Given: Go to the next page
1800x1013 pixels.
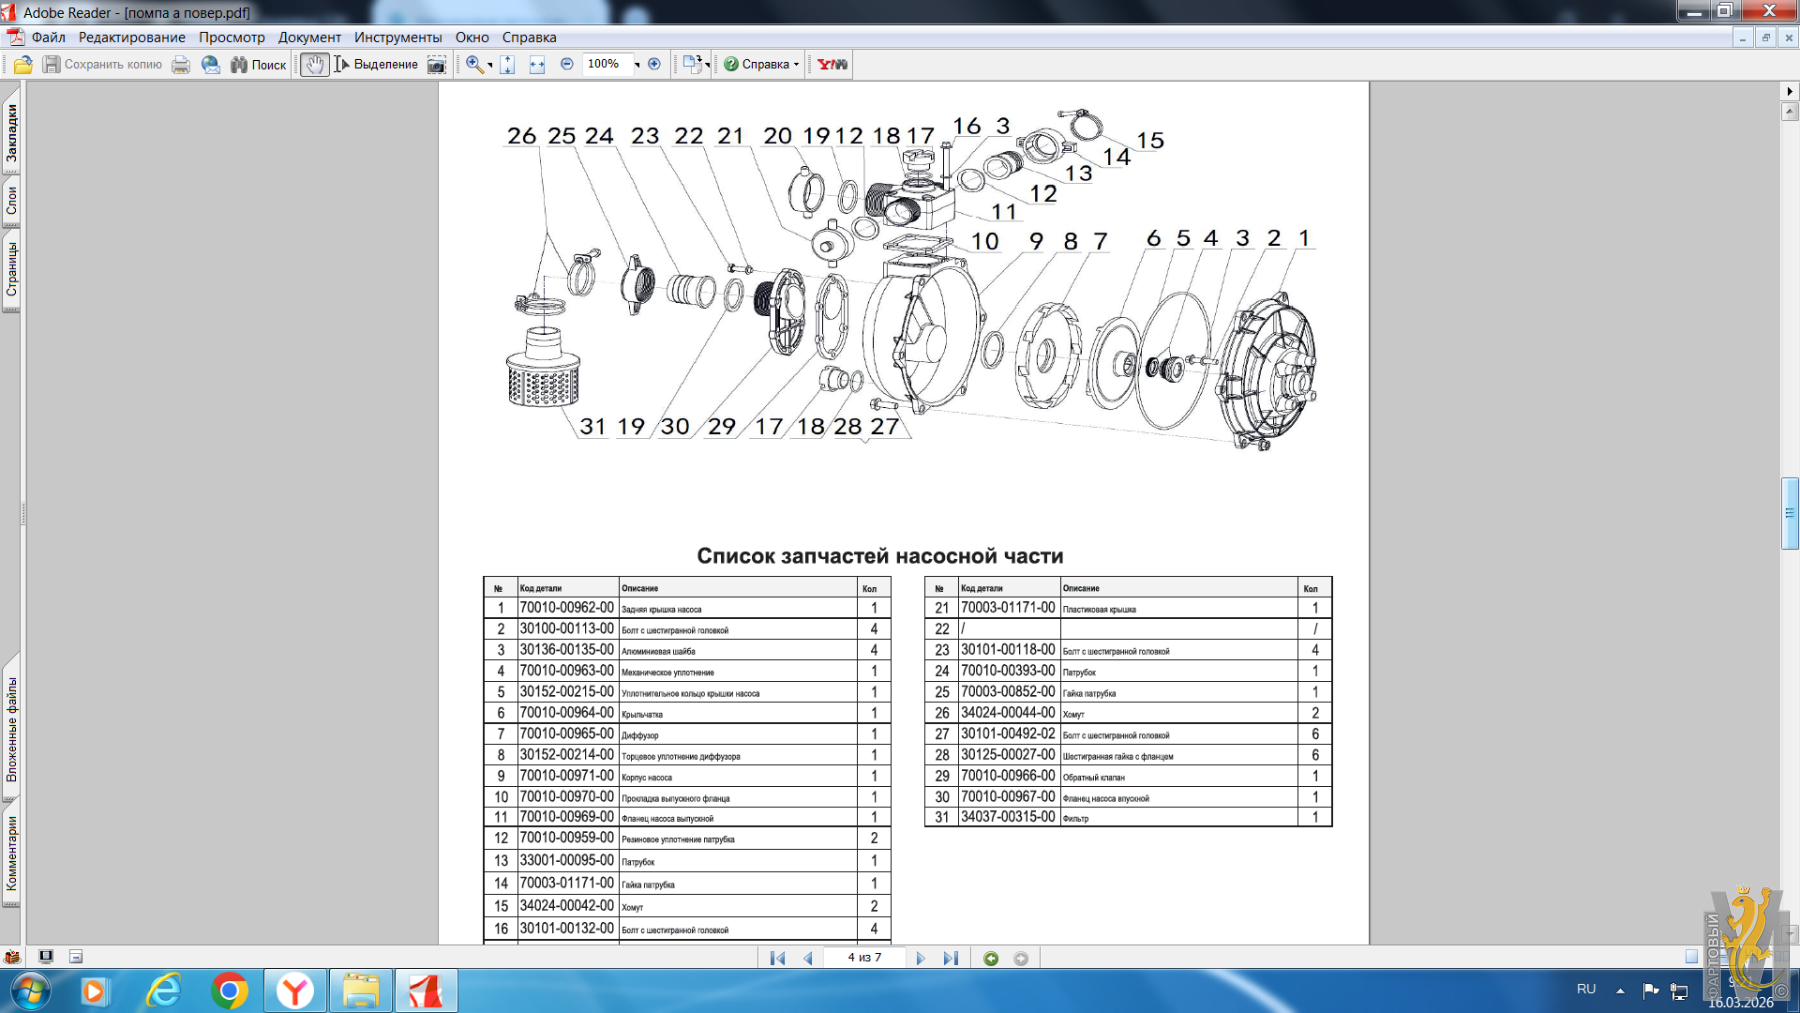Looking at the screenshot, I should (920, 958).
